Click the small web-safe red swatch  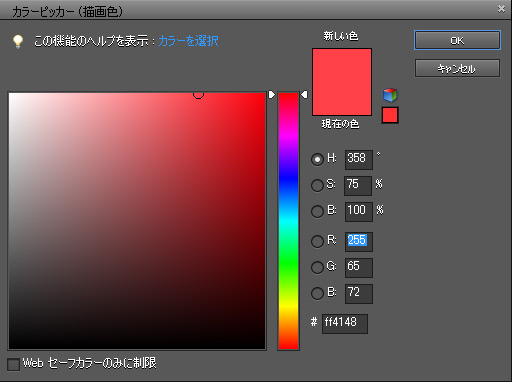coord(390,115)
